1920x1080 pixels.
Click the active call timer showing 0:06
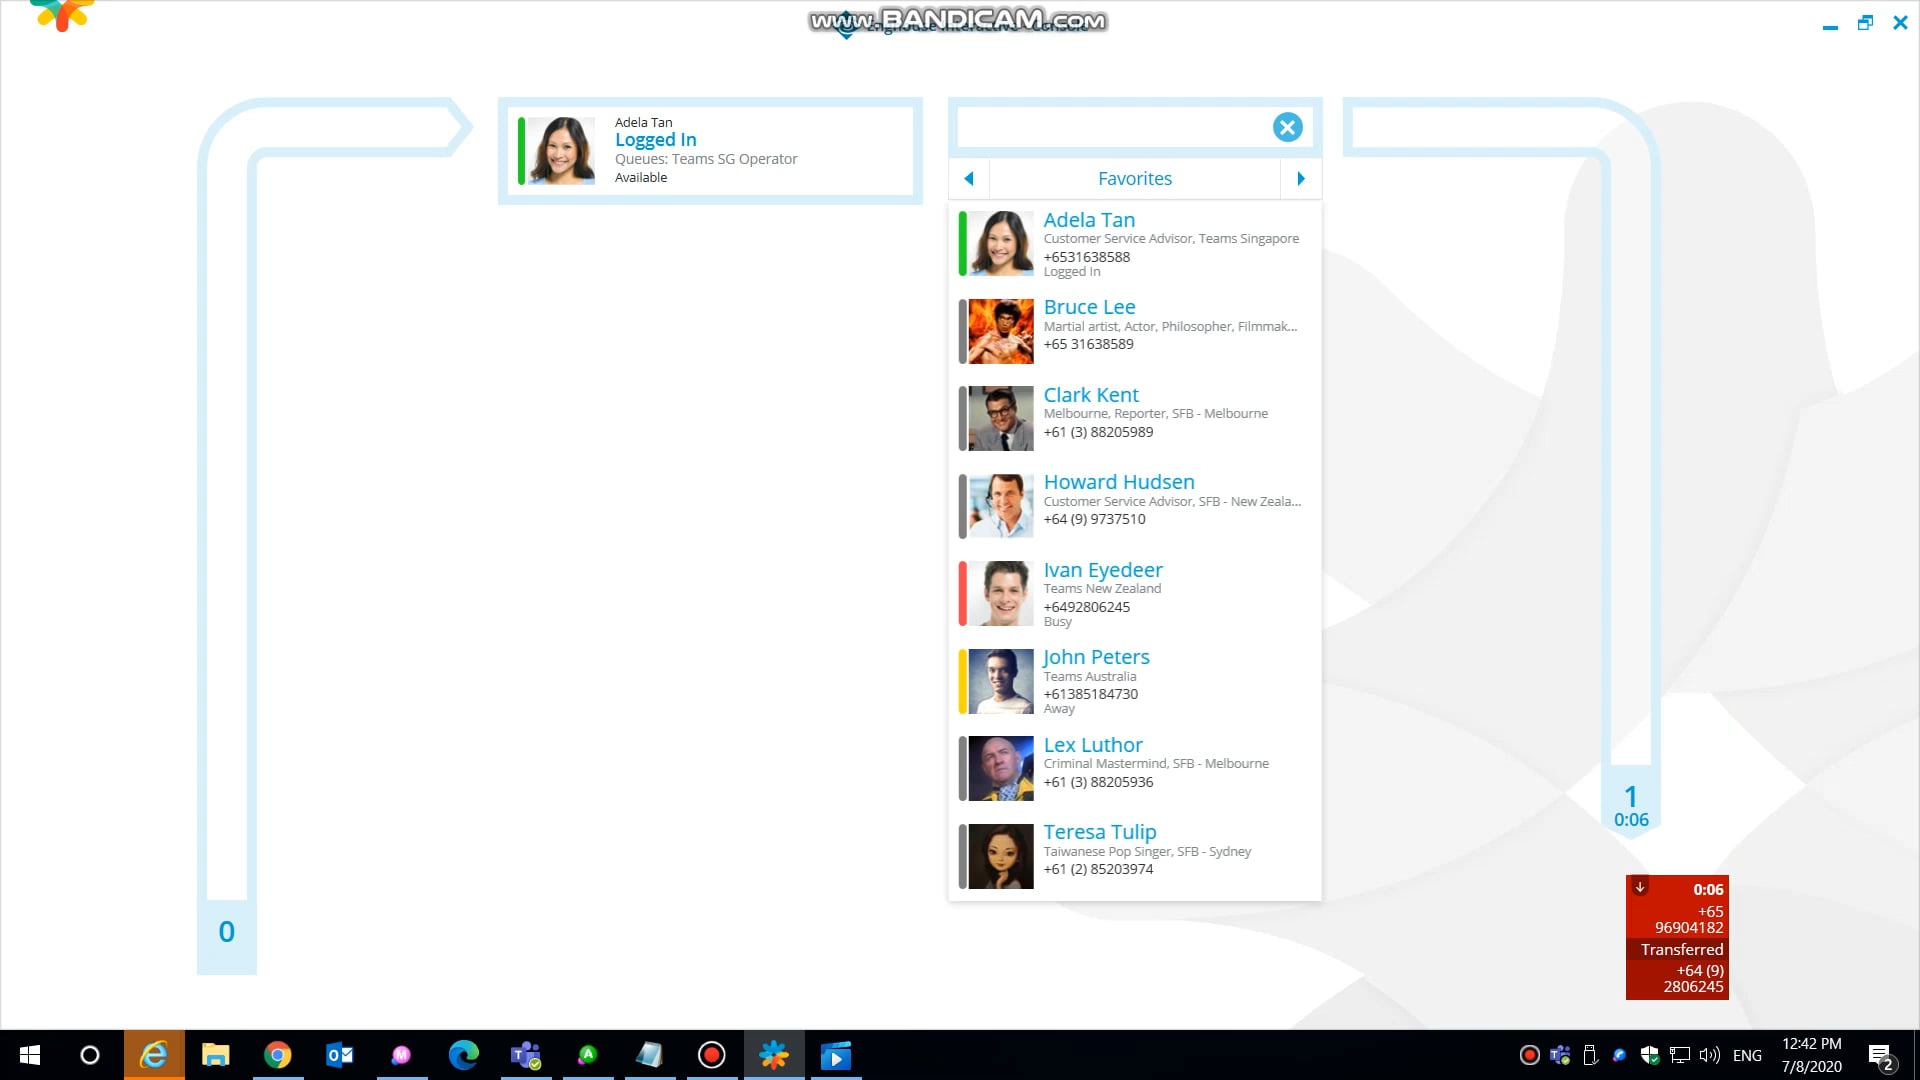coord(1632,819)
